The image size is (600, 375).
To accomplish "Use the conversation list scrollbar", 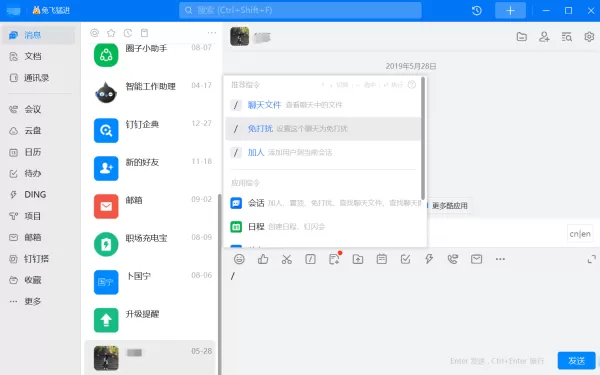I will click(220, 284).
